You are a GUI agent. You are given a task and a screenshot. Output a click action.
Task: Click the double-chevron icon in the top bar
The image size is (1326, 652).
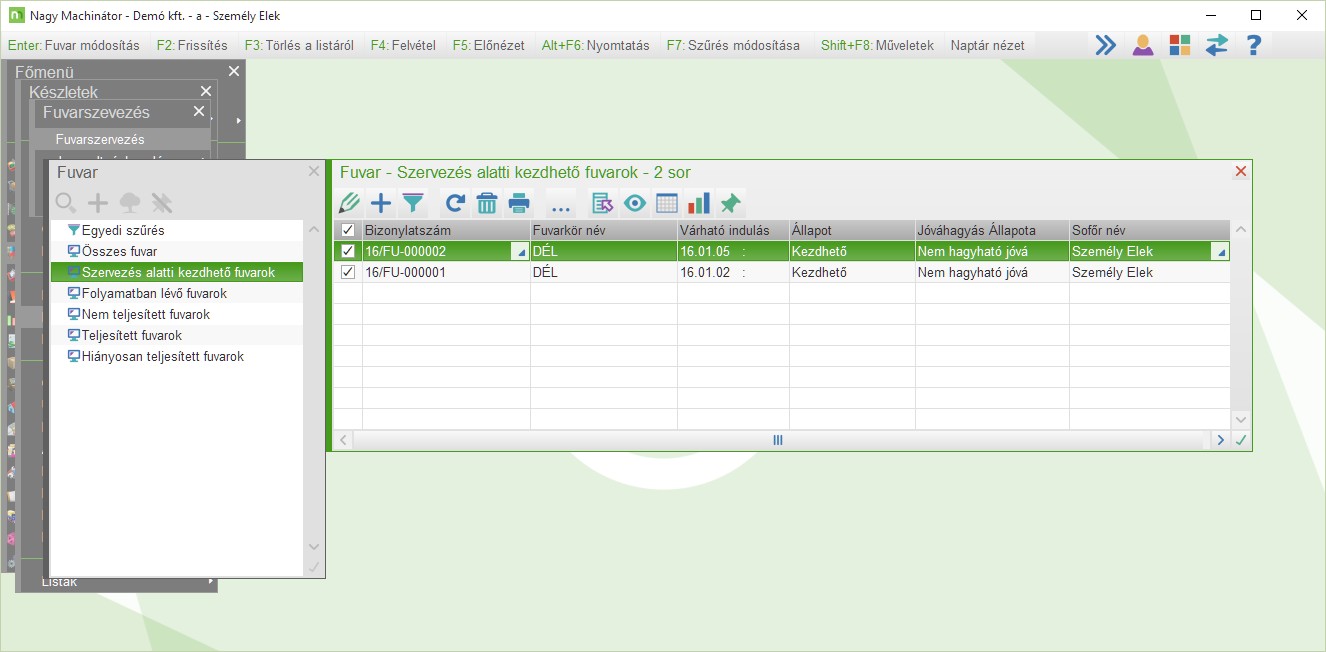click(1105, 45)
